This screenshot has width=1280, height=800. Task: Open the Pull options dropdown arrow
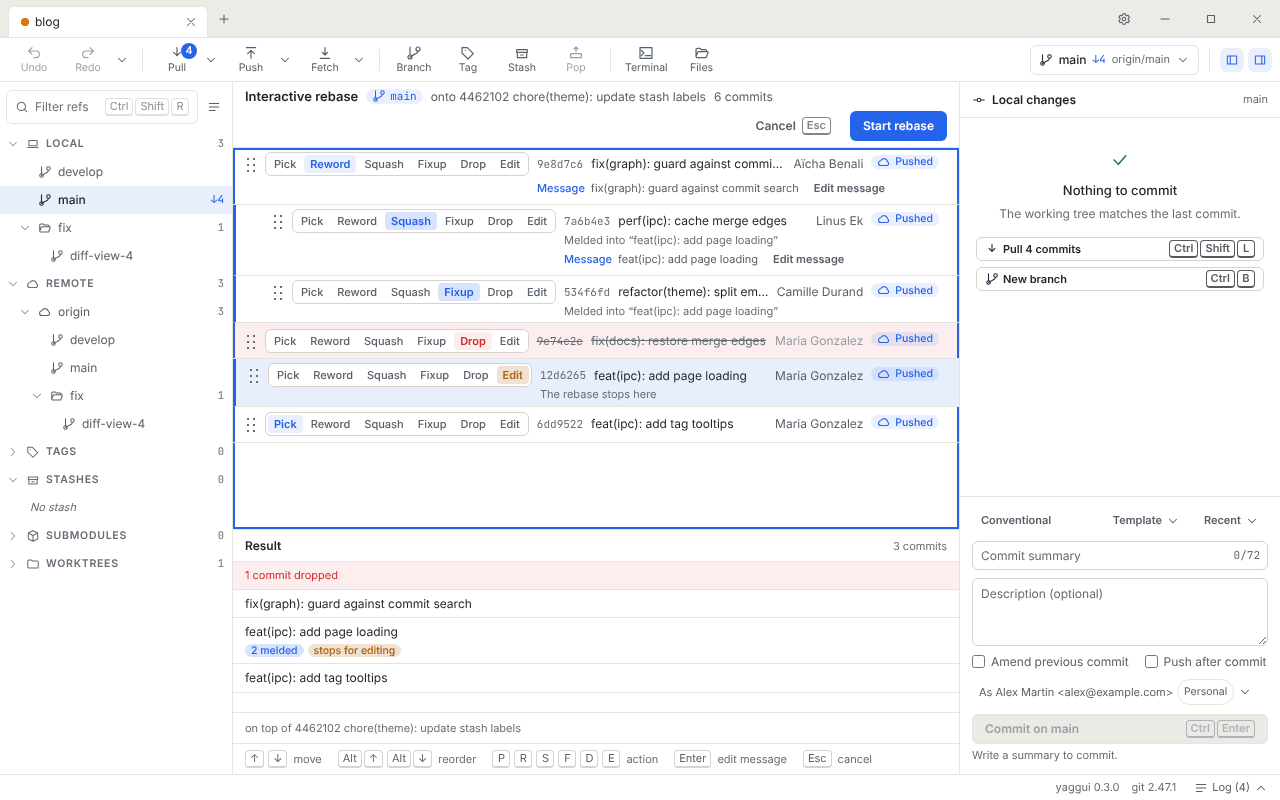click(211, 60)
